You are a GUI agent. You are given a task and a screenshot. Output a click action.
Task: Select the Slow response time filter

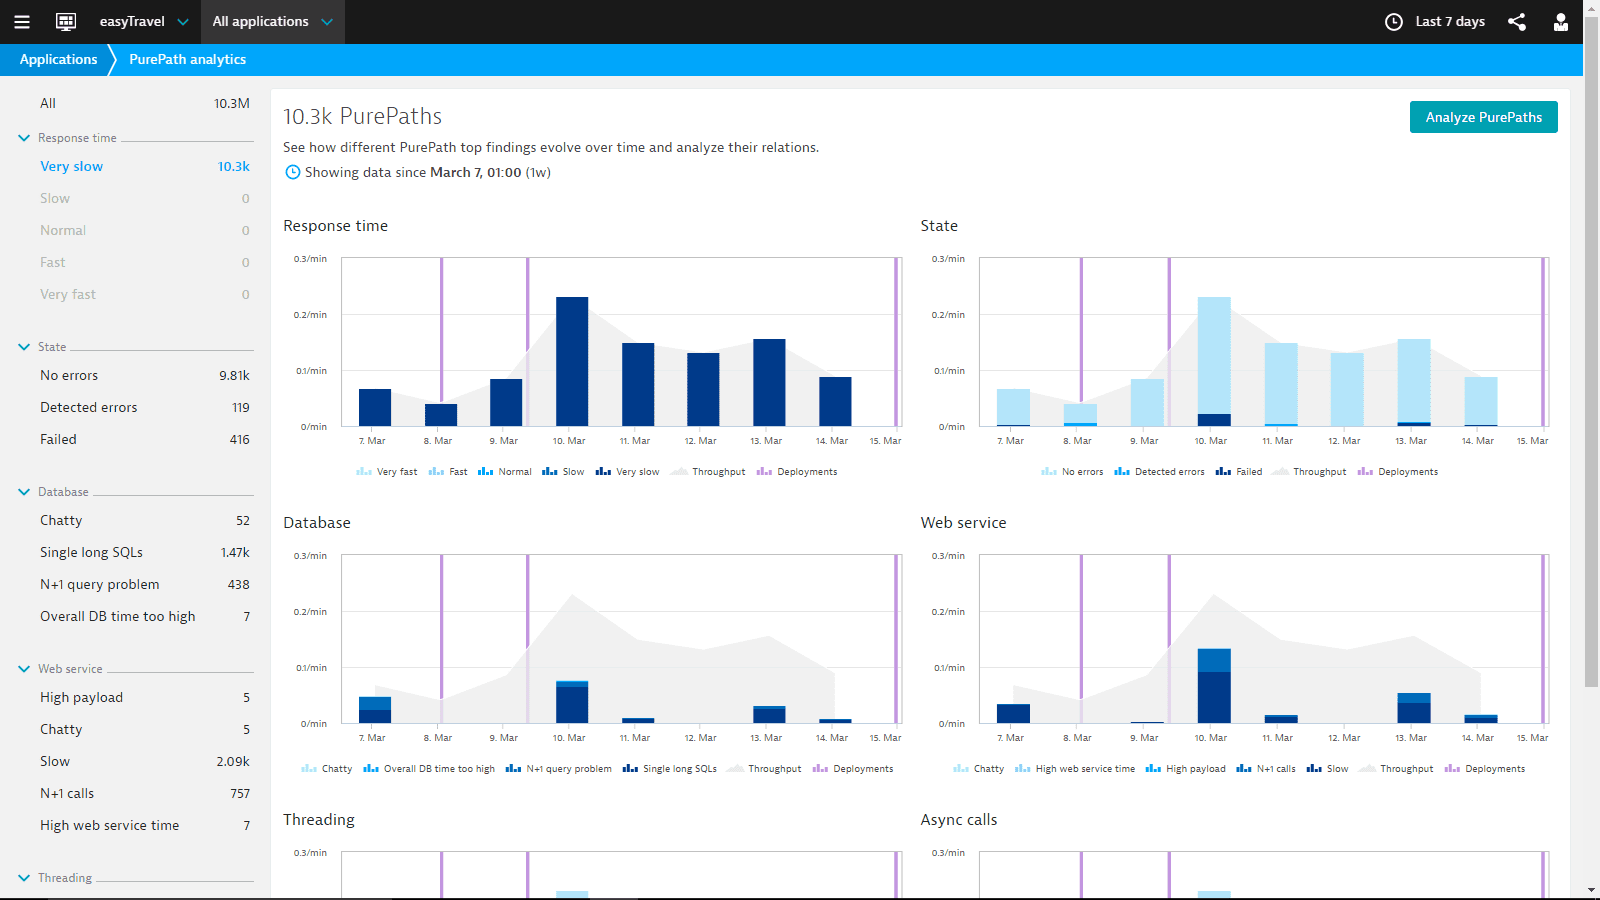pos(144,199)
